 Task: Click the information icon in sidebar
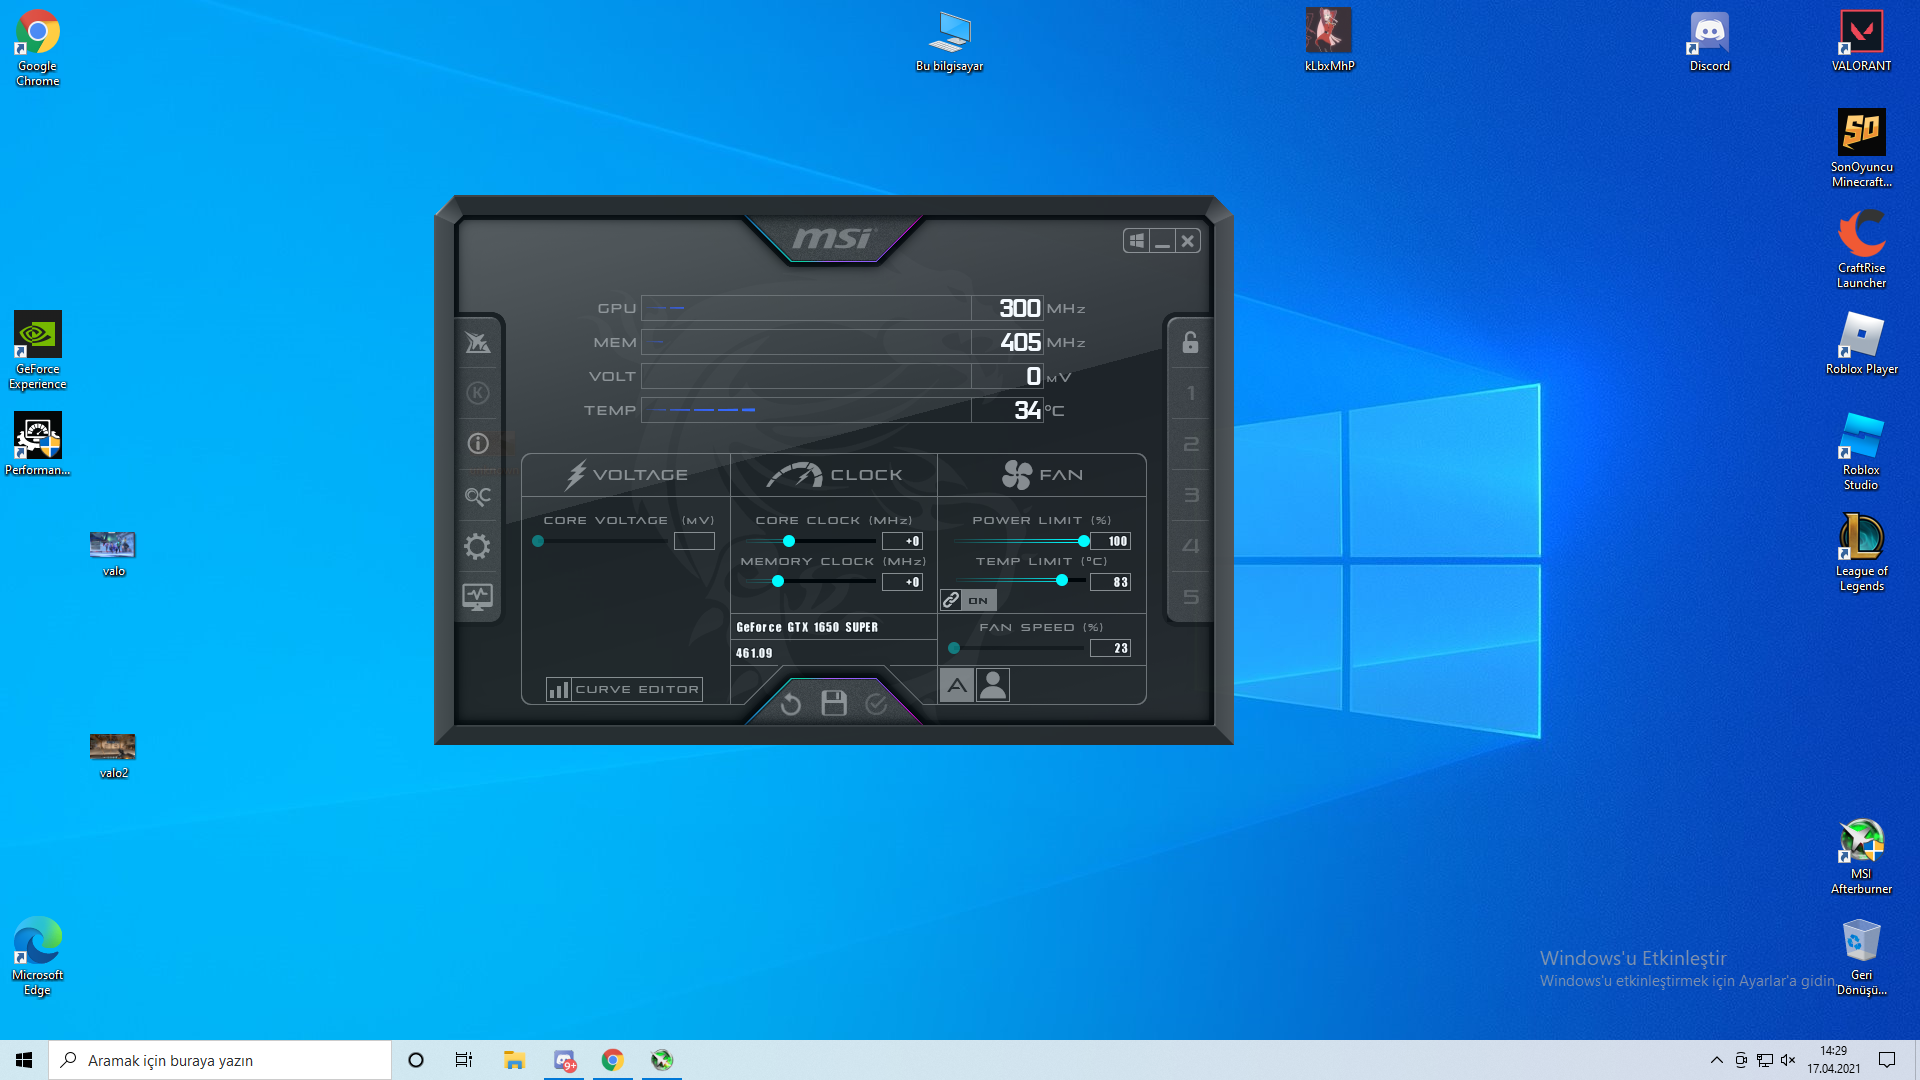click(x=478, y=443)
